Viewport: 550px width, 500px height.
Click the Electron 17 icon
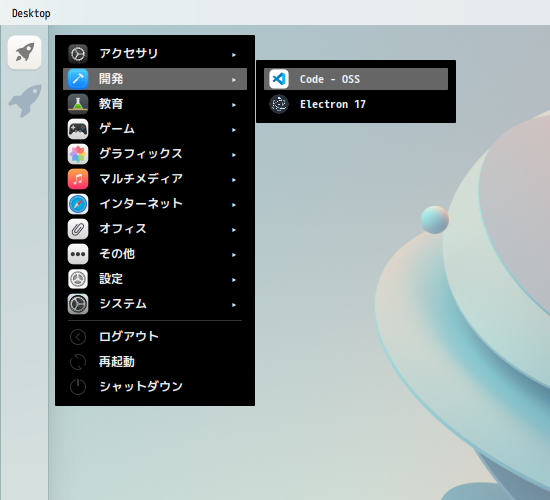pos(279,104)
